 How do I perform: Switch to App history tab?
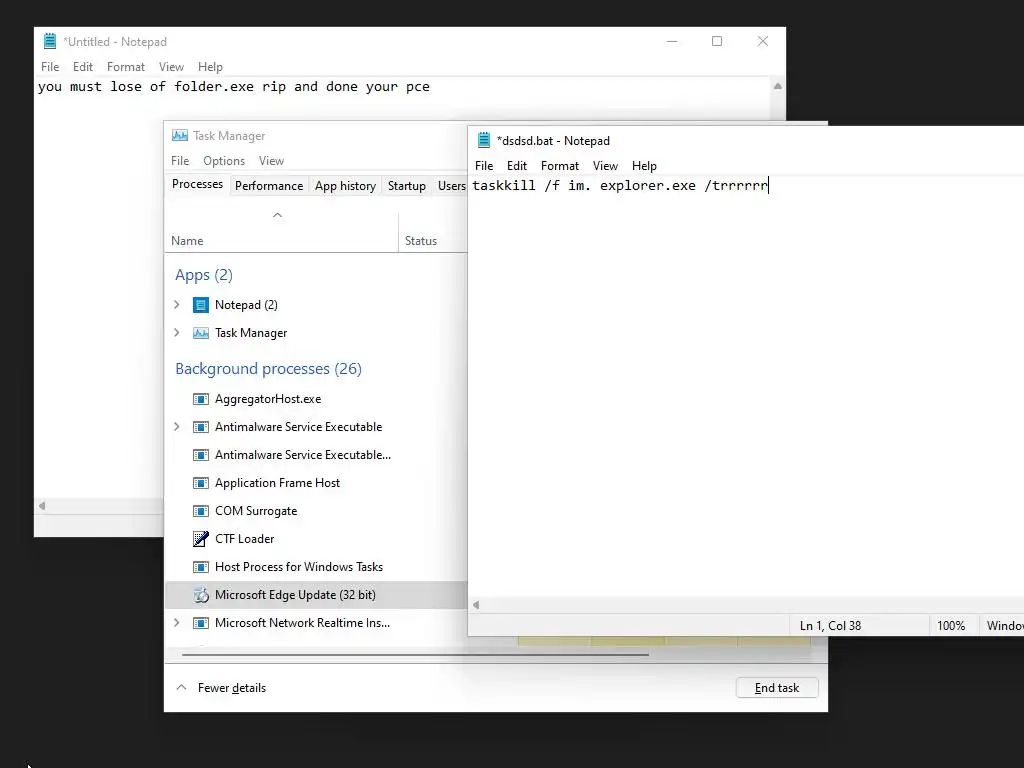click(345, 186)
